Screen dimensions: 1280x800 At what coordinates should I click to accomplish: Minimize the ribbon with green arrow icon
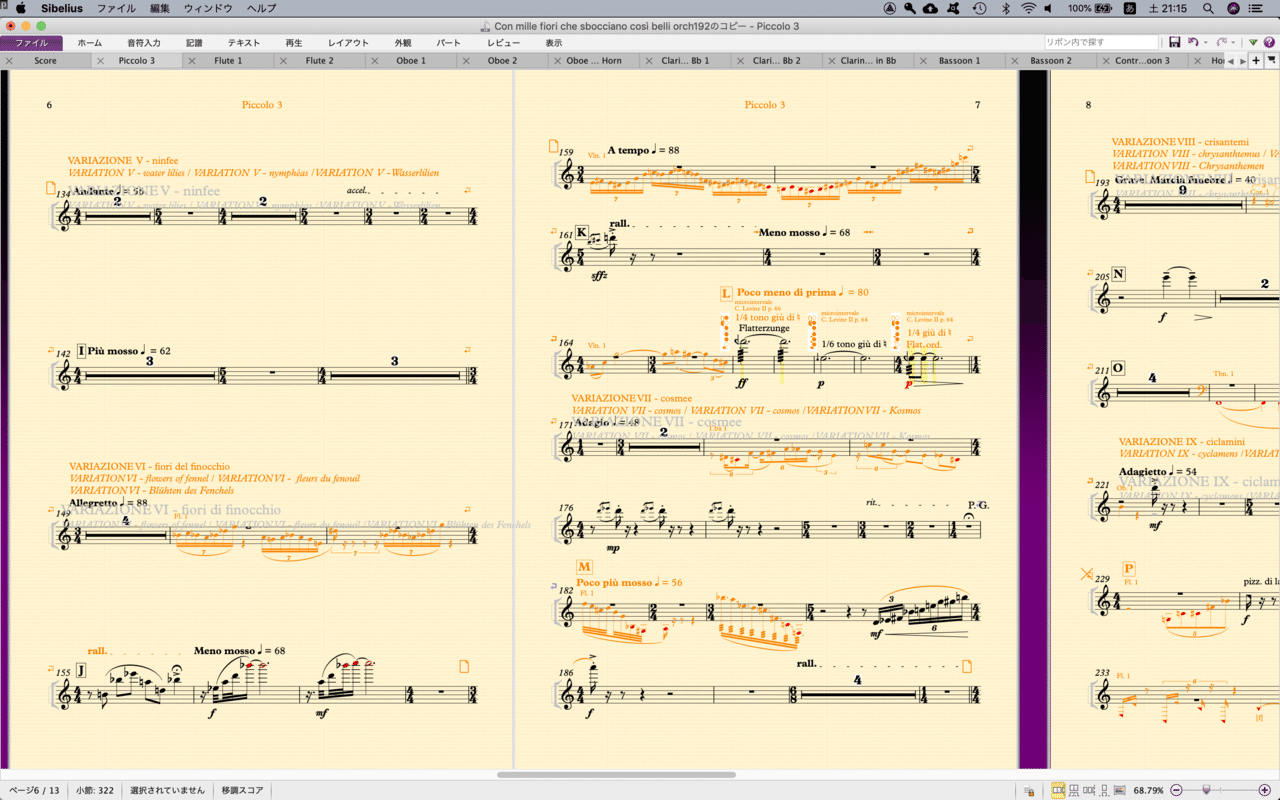click(1254, 43)
